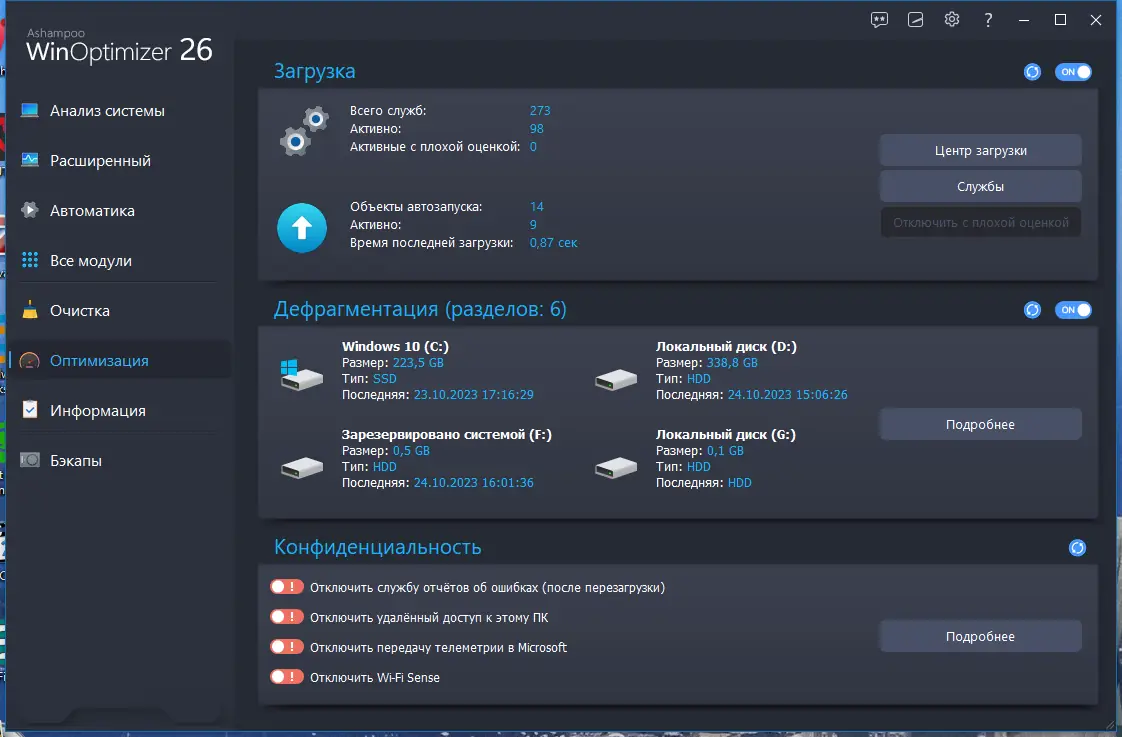Open Автоматика section
This screenshot has height=737, width=1122.
92,211
